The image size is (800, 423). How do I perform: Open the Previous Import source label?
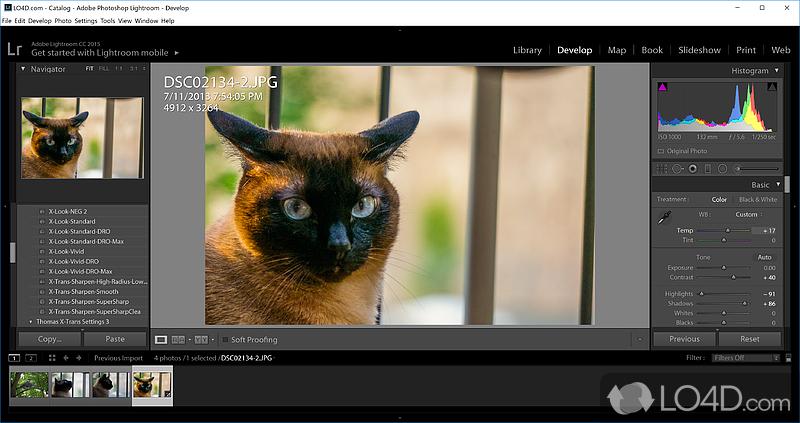click(x=118, y=358)
